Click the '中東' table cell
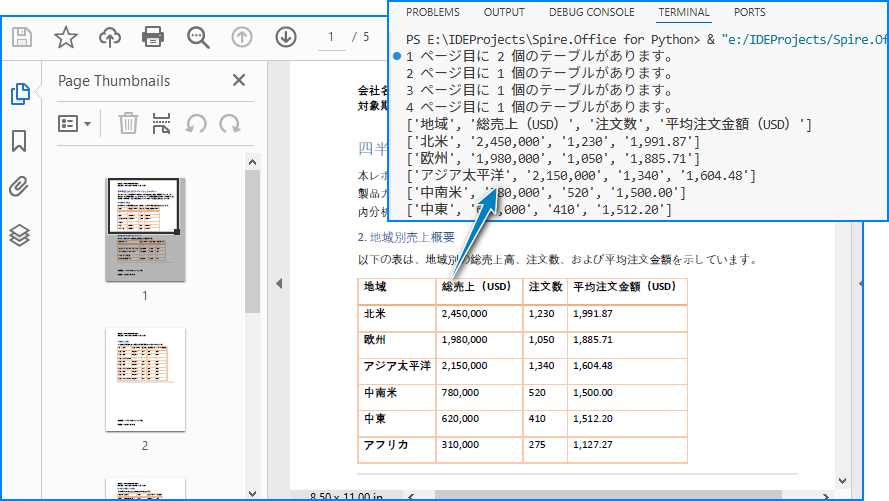Screen dimensions: 889x501 pyautogui.click(x=396, y=423)
